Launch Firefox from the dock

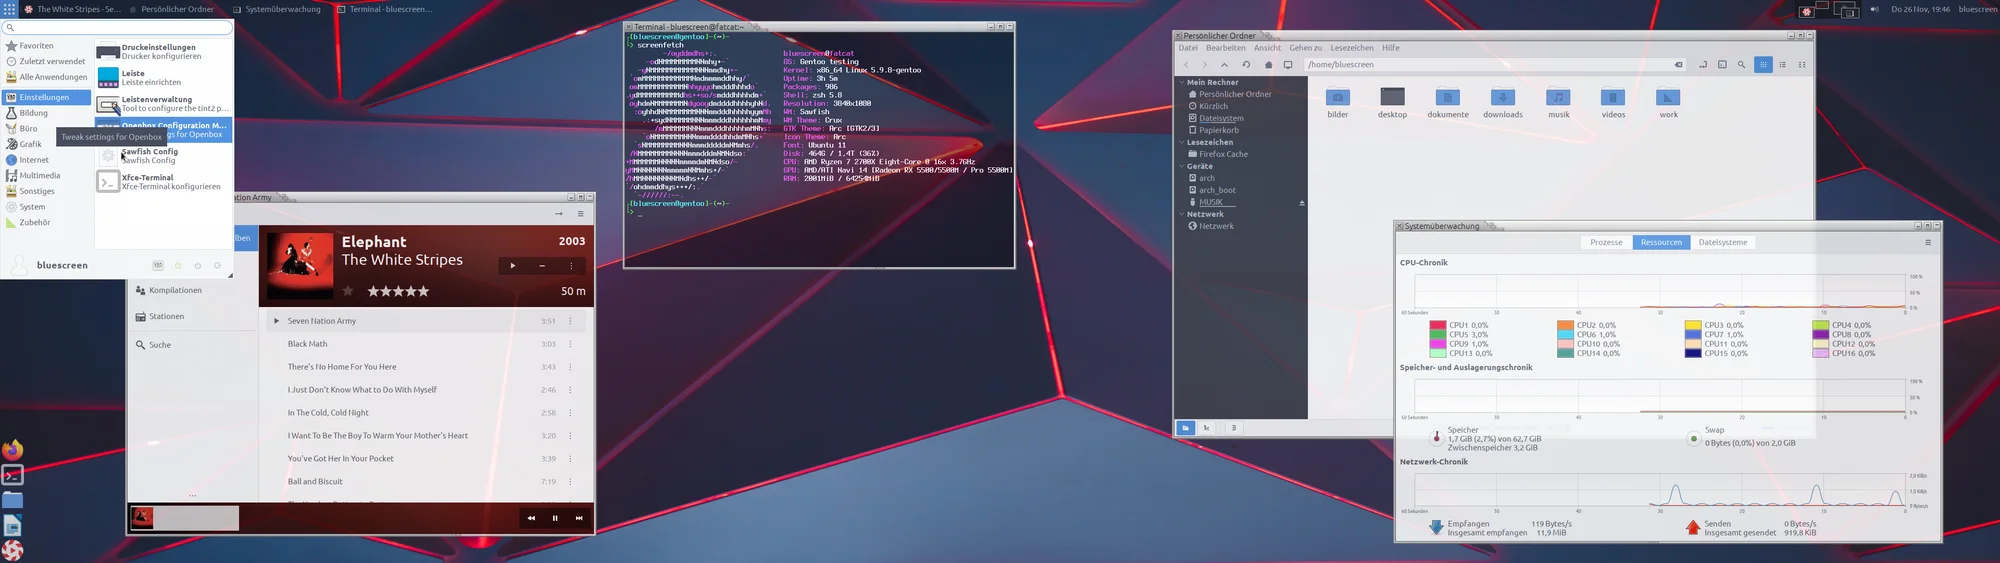click(12, 450)
